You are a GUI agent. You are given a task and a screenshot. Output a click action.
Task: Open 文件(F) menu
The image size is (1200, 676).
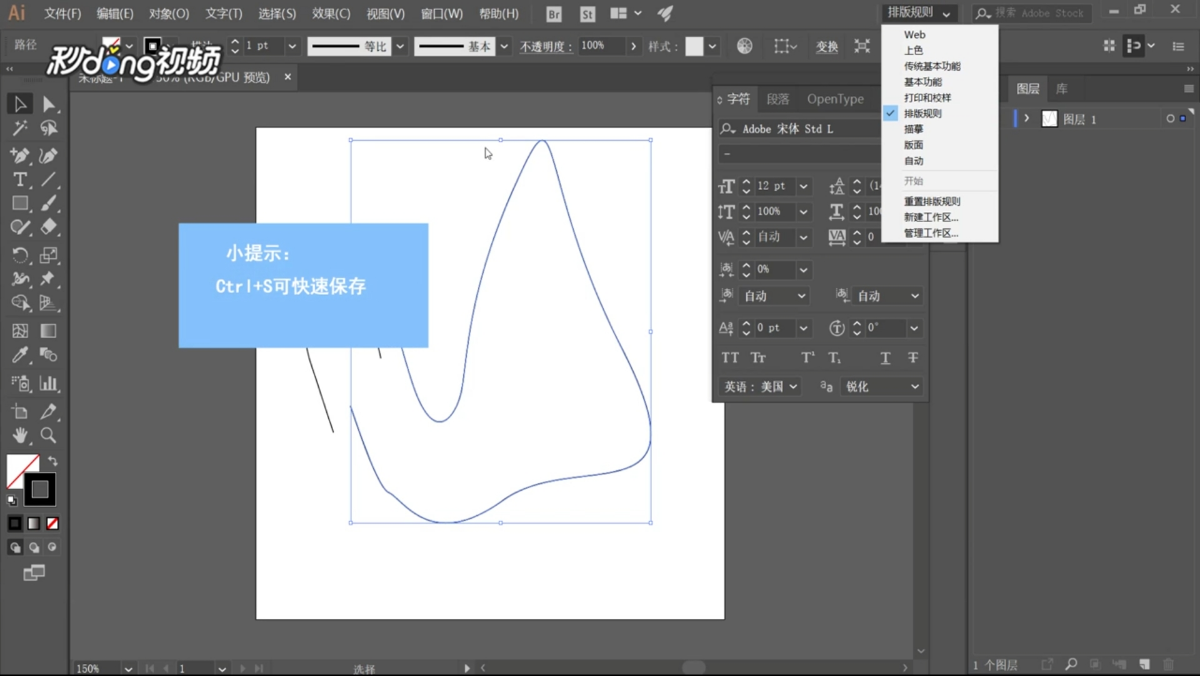(62, 14)
